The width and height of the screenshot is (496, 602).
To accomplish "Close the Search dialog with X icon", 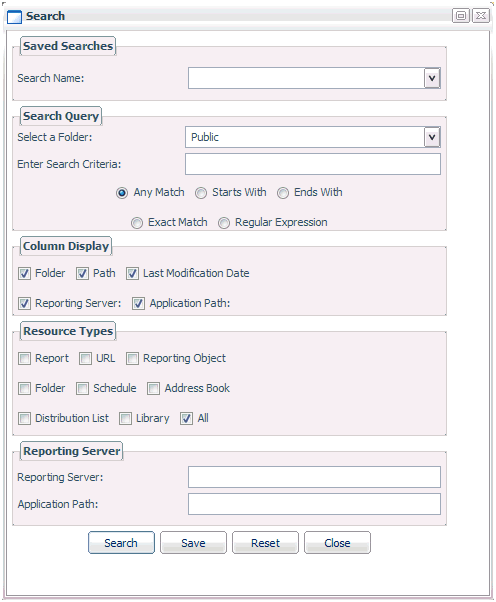I will tap(480, 16).
